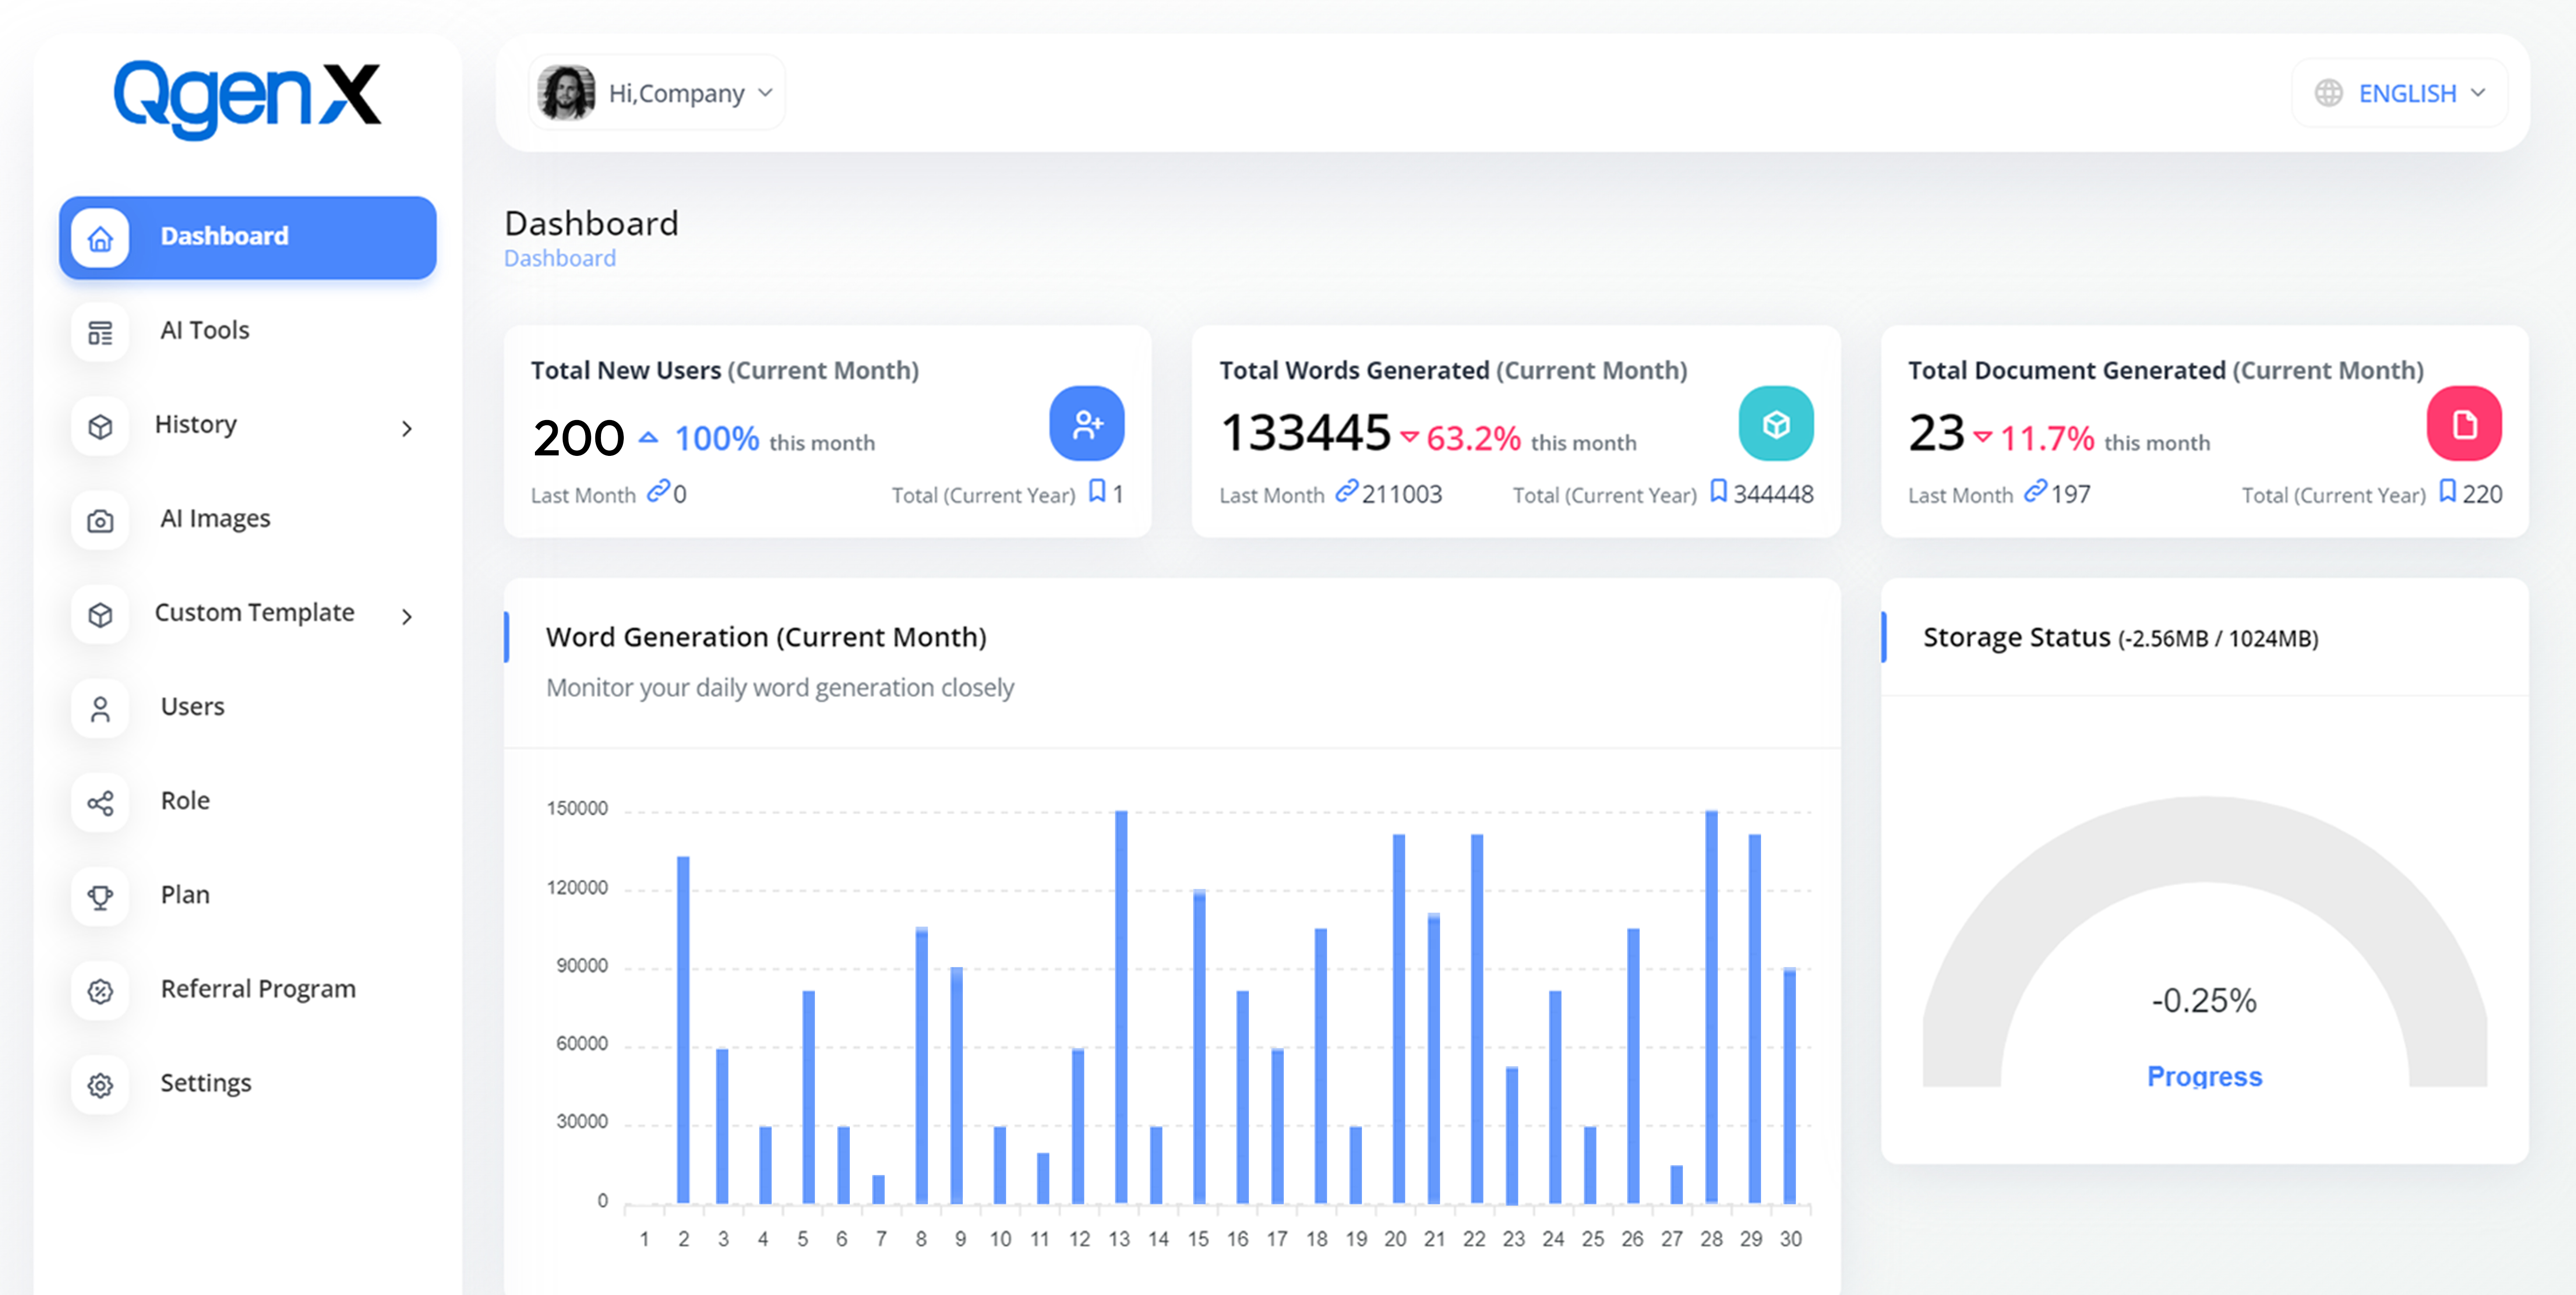The width and height of the screenshot is (2576, 1295).
Task: Click the storage status gauge arc
Action: [2204, 840]
